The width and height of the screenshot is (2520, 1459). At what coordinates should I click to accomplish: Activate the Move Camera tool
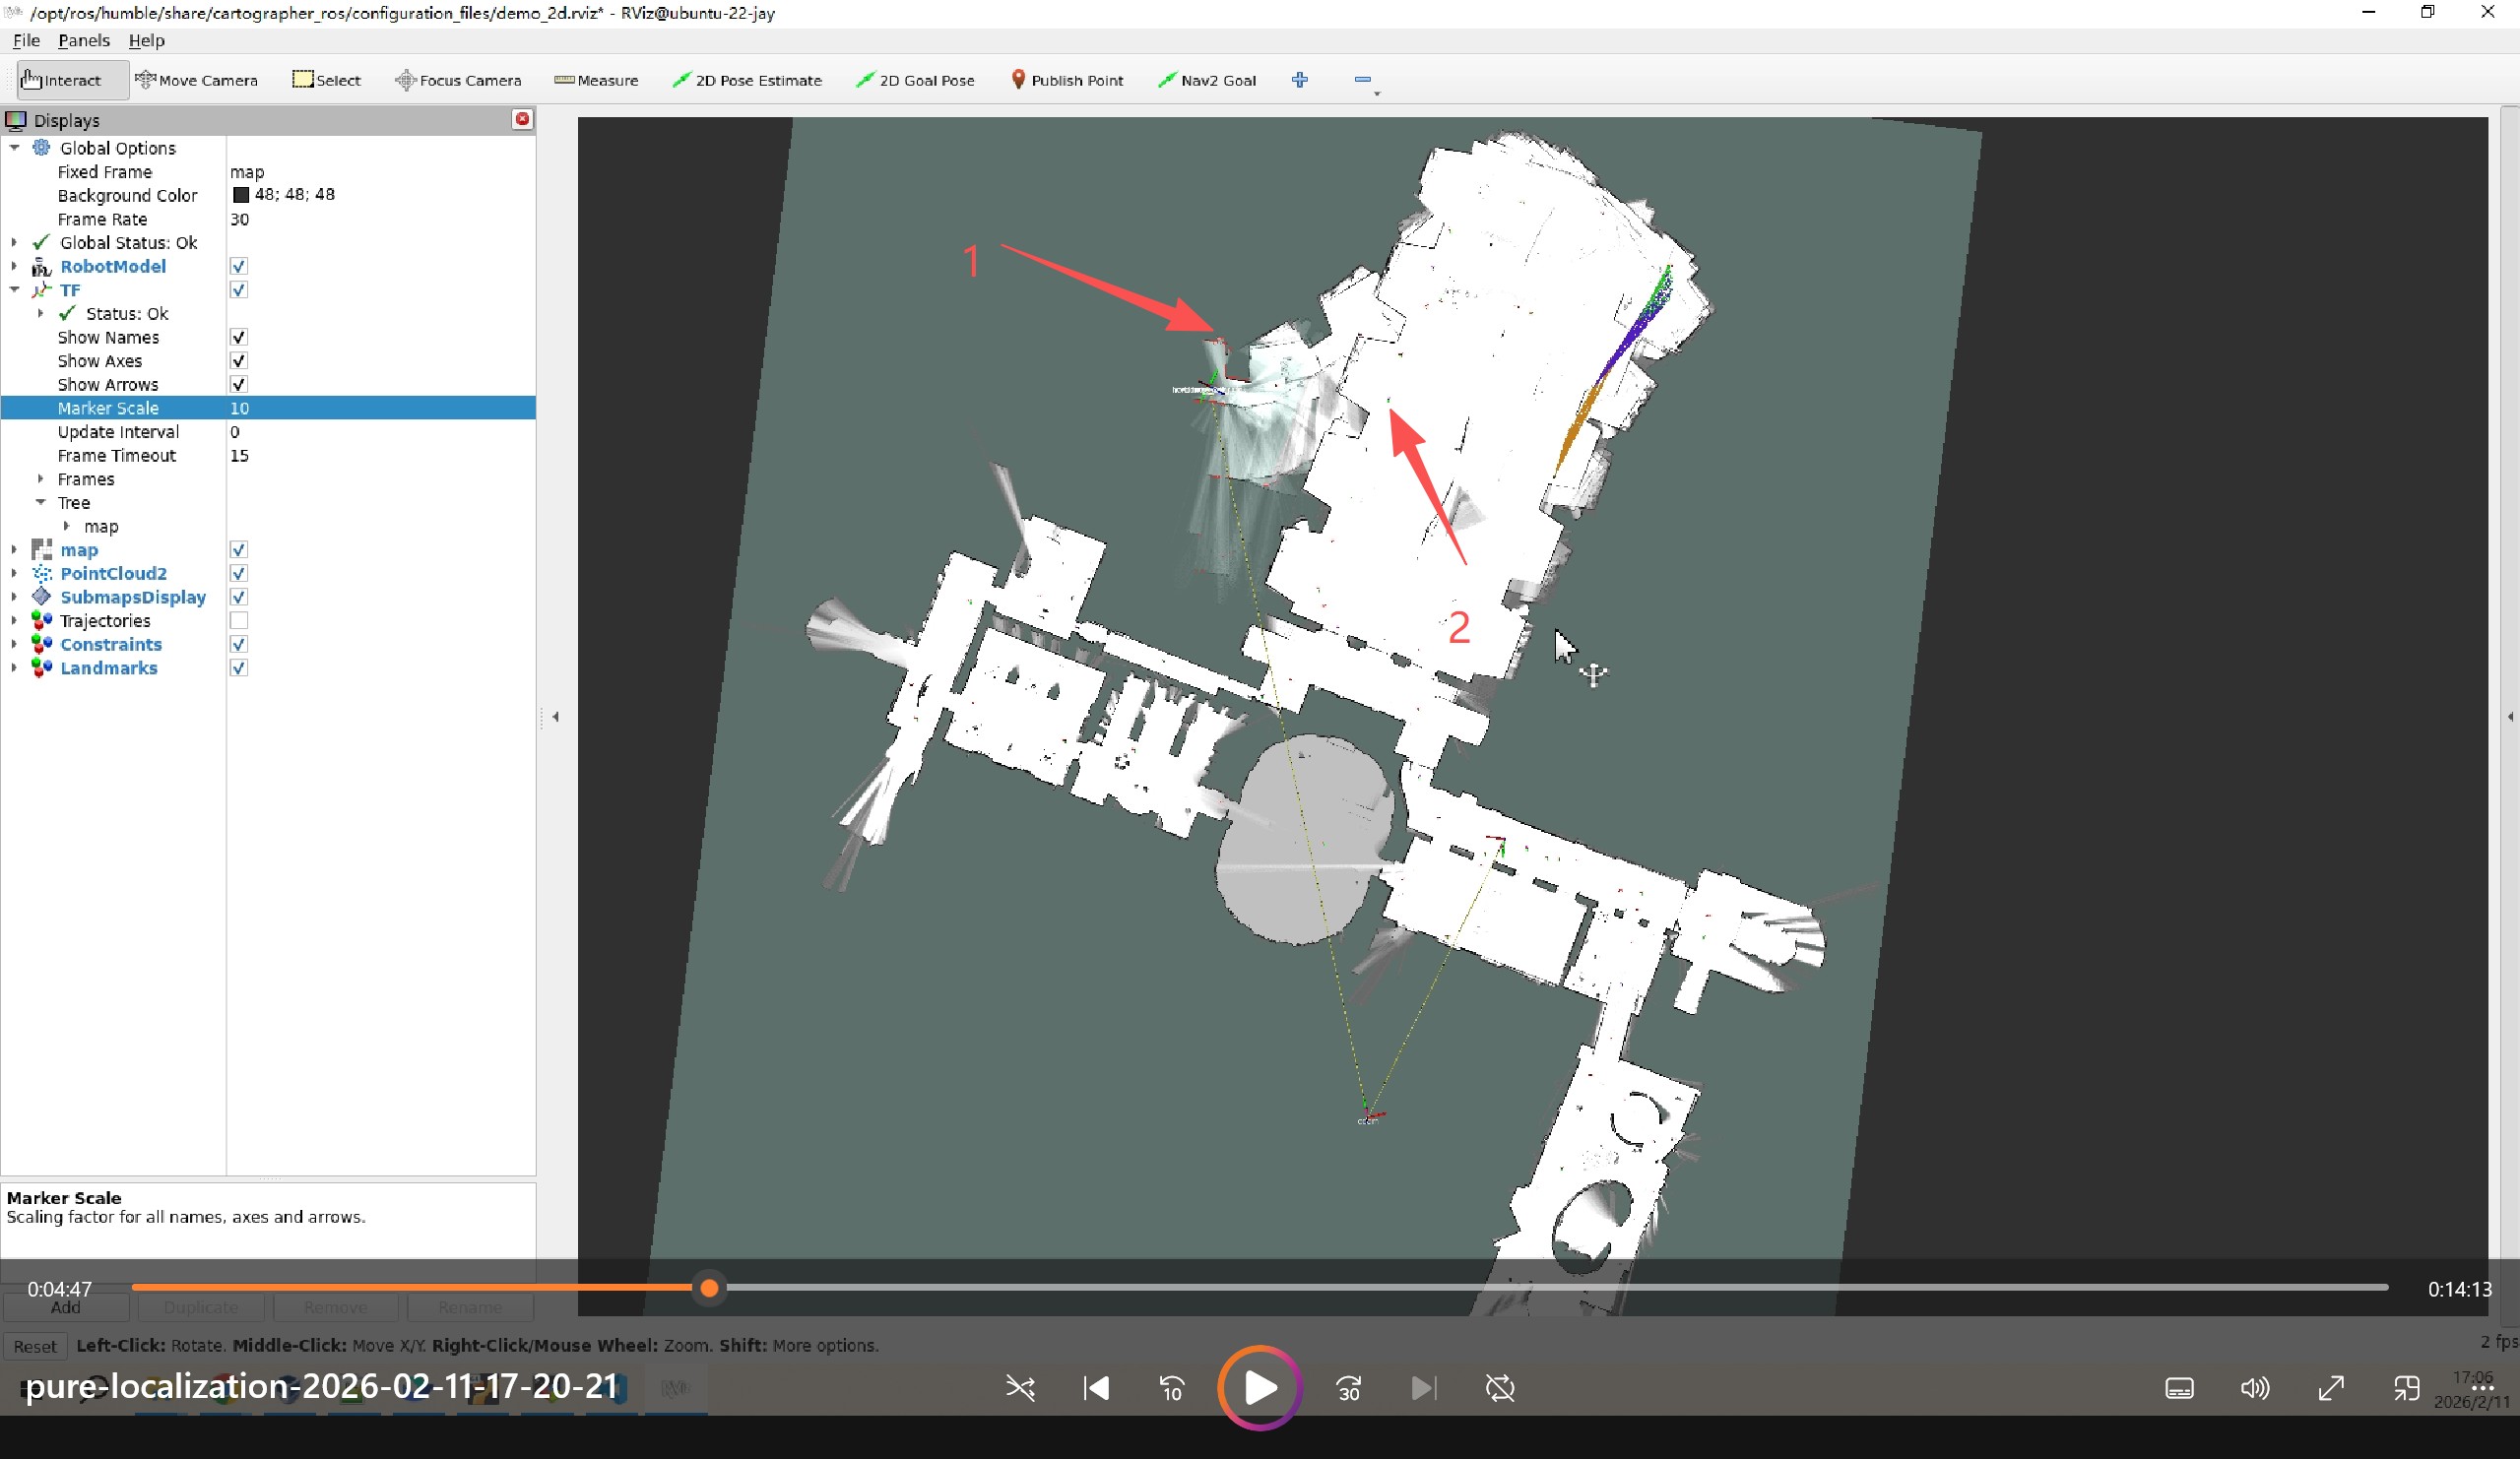point(197,80)
